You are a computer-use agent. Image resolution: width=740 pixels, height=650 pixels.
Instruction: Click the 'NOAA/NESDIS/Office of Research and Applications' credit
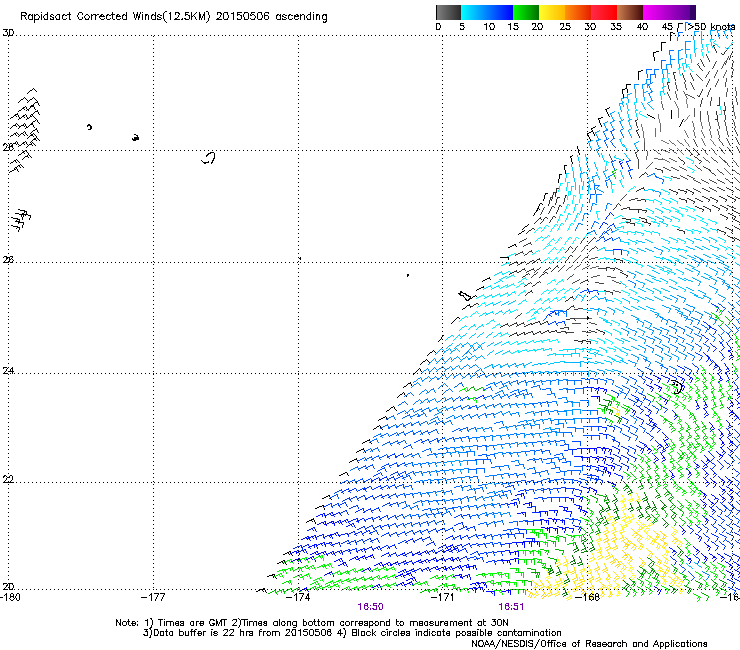(x=589, y=644)
